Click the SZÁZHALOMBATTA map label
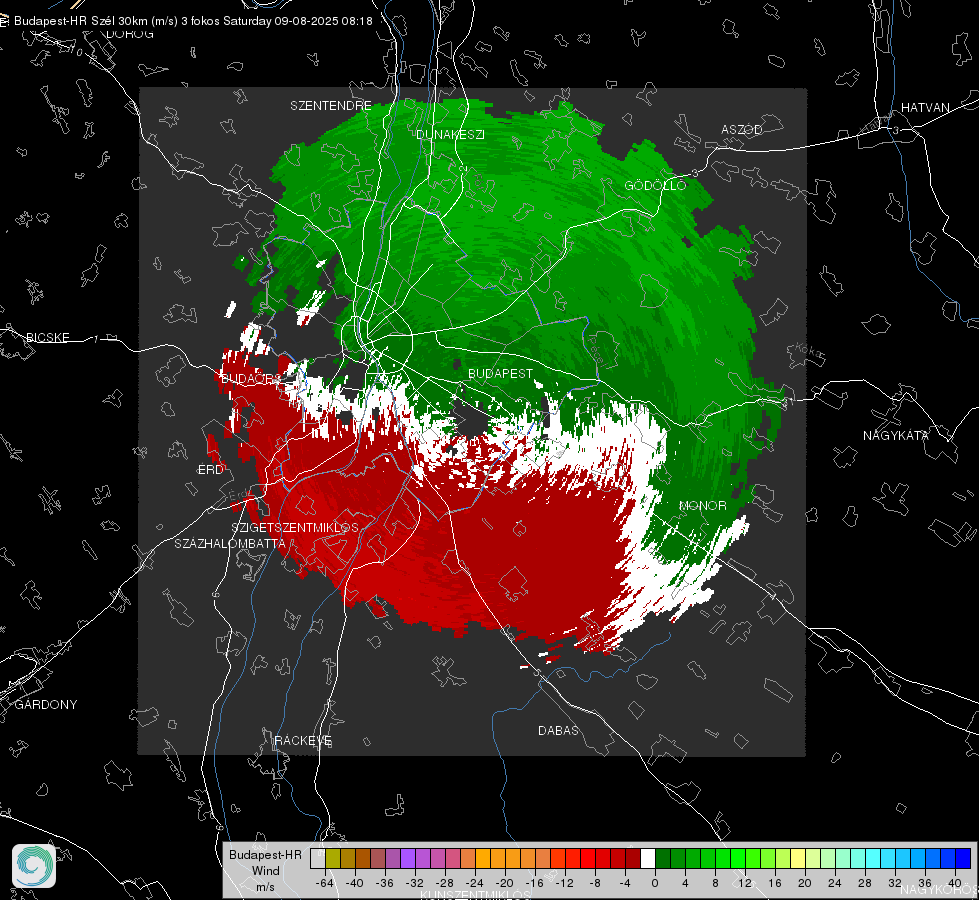 pos(230,543)
